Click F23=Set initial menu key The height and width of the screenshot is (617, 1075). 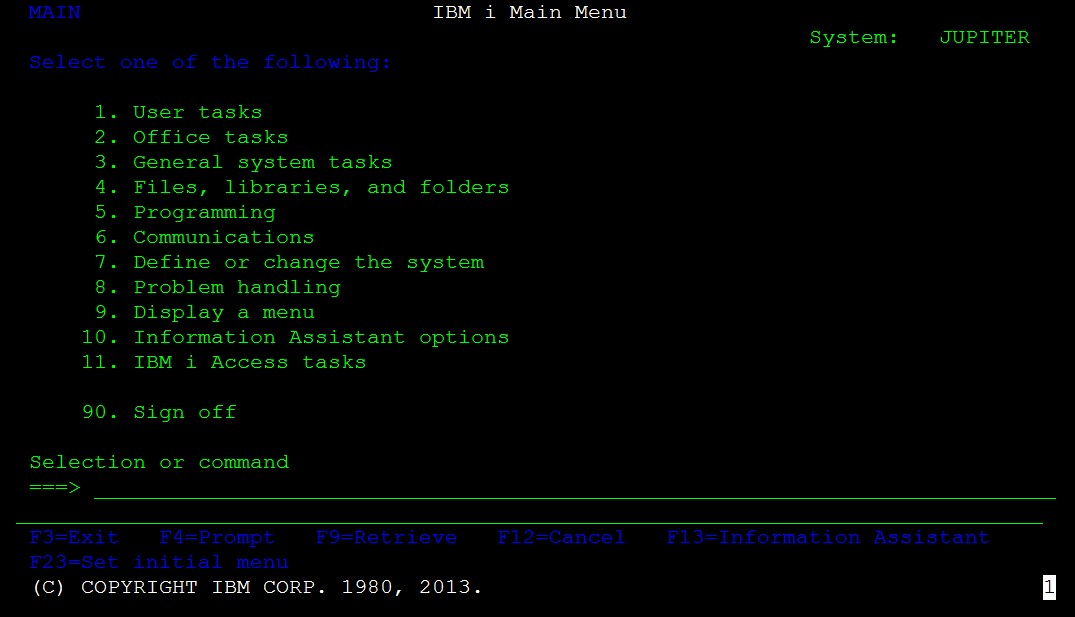159,562
